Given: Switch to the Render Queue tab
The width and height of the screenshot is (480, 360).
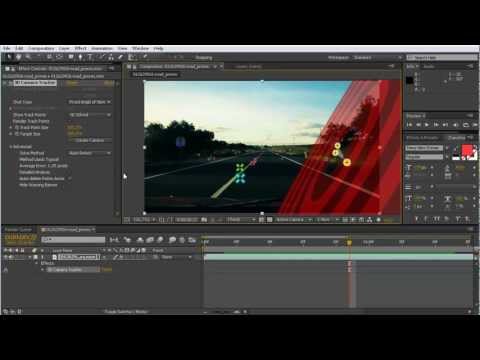Looking at the screenshot, I should [18, 230].
